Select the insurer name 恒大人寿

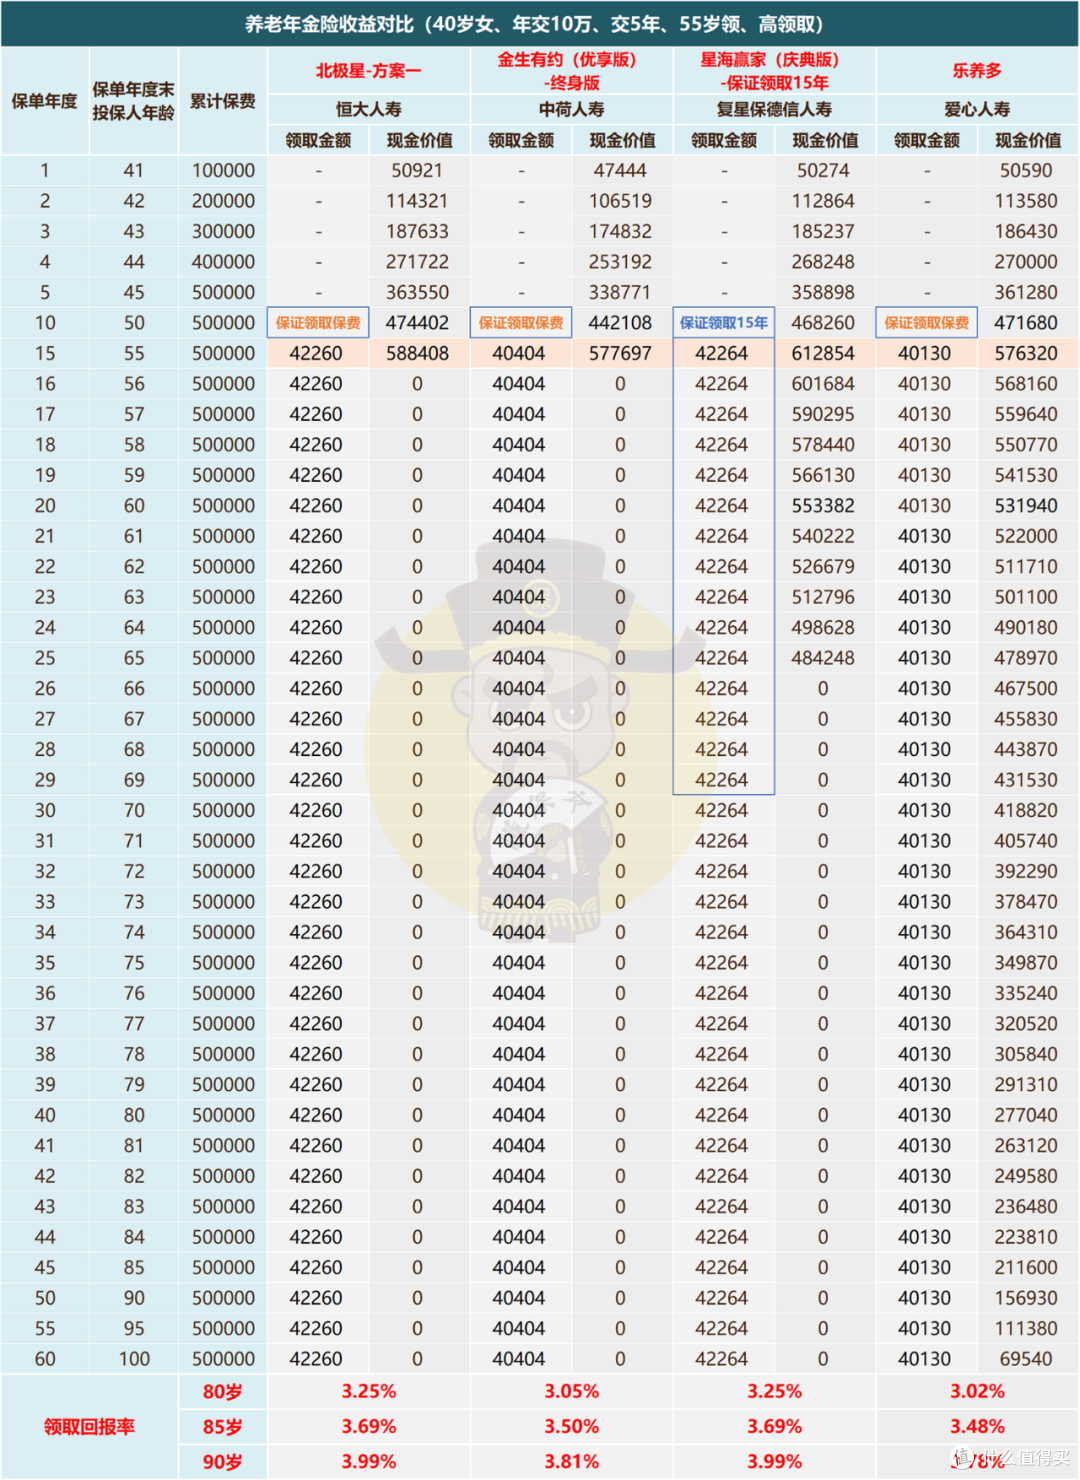tap(368, 109)
